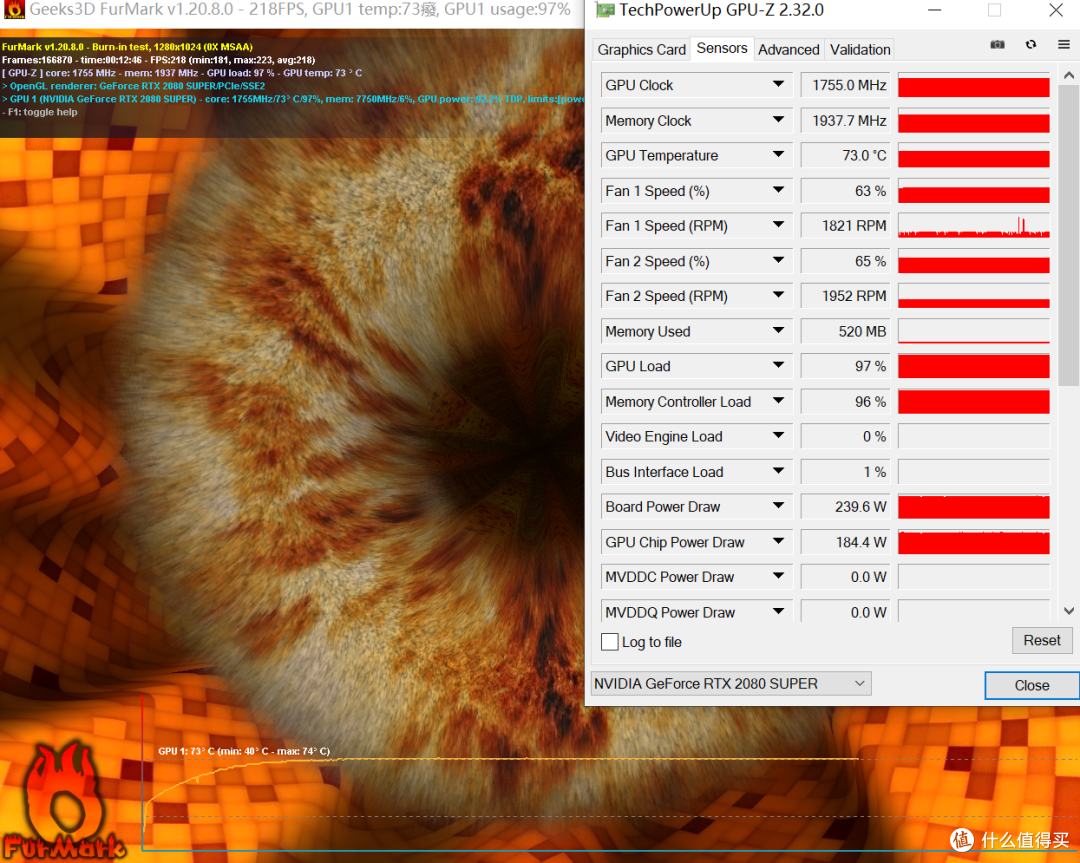Click the 239.6 W Board Power value
1080x863 pixels.
845,507
